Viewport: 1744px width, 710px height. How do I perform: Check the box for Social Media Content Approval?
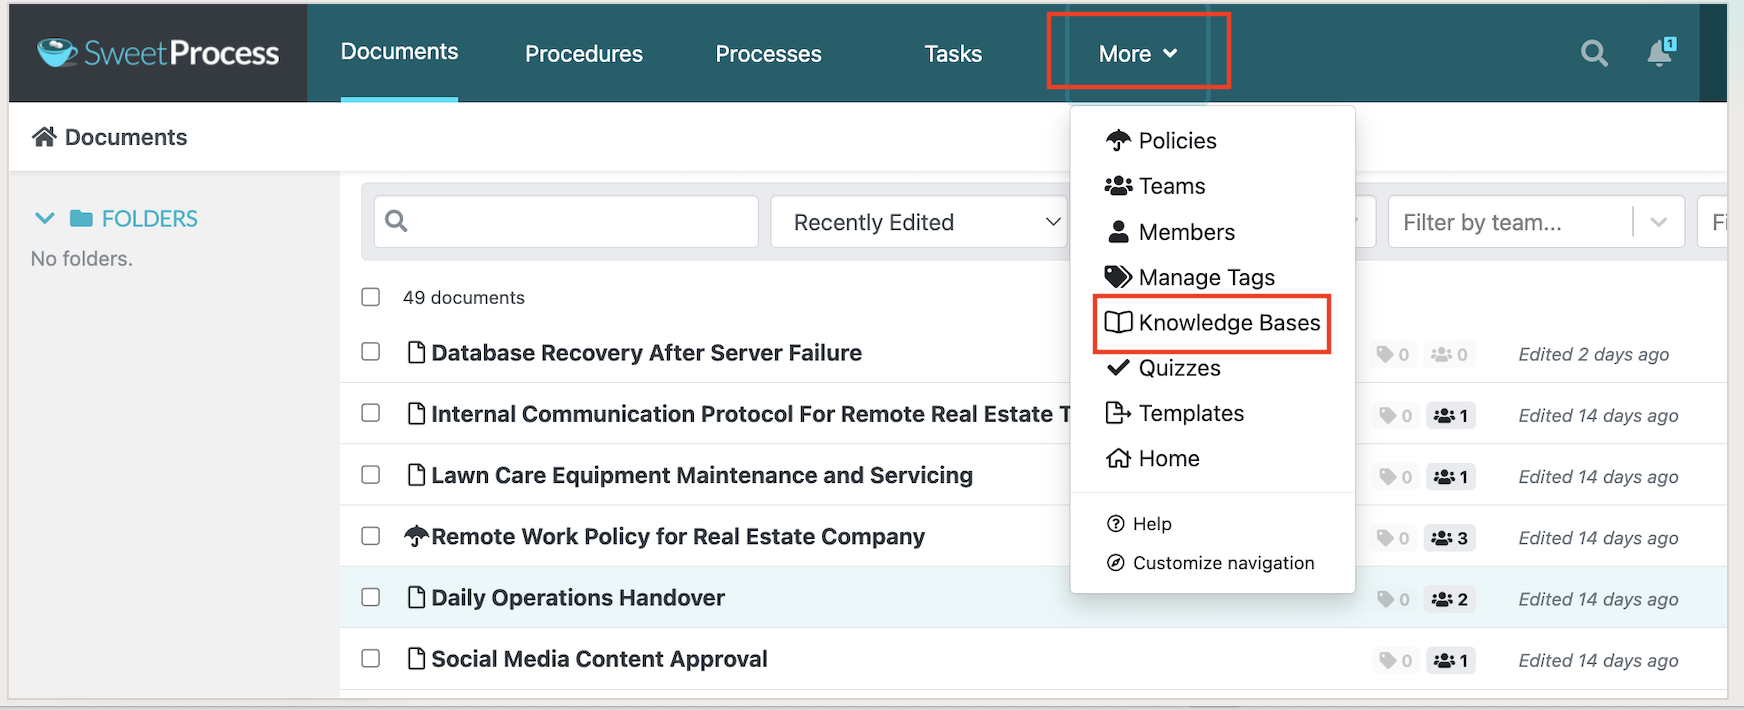click(x=371, y=658)
